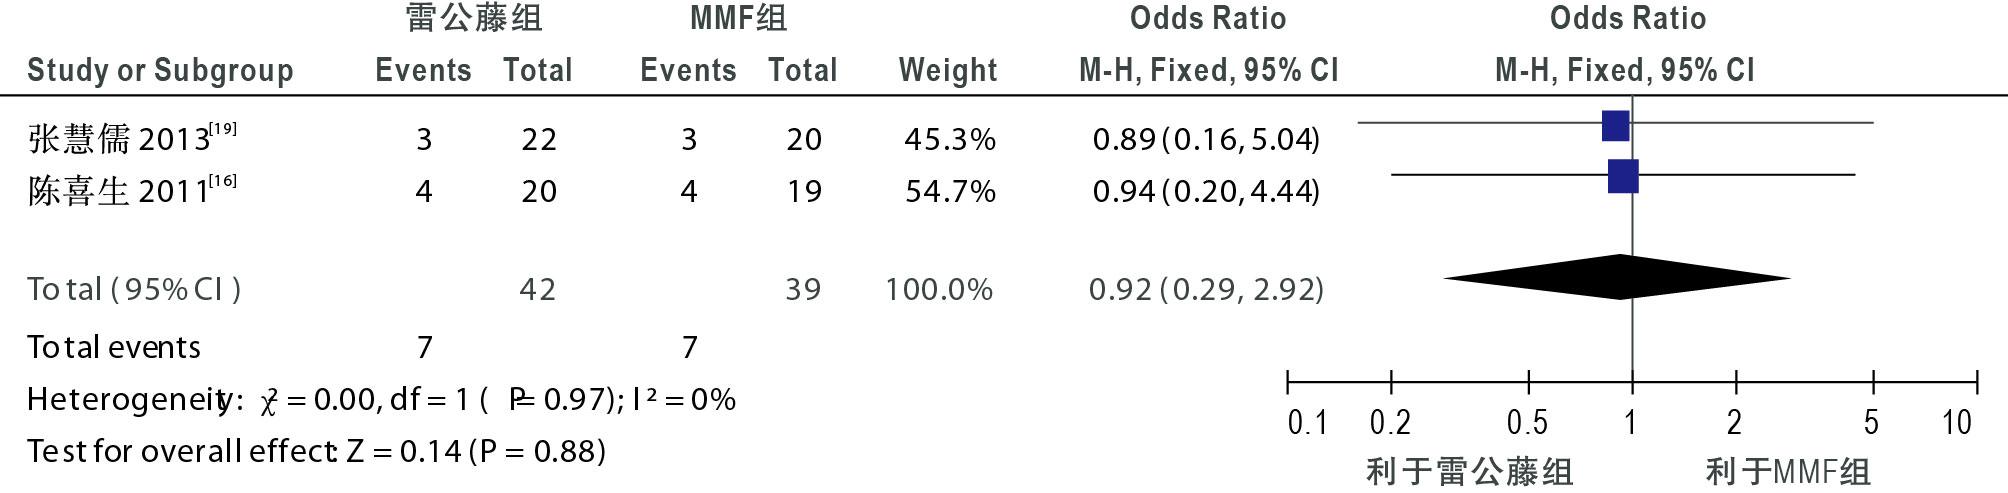The width and height of the screenshot is (2008, 493).
Task: Click the axis tick labeled 10
Action: [1957, 423]
